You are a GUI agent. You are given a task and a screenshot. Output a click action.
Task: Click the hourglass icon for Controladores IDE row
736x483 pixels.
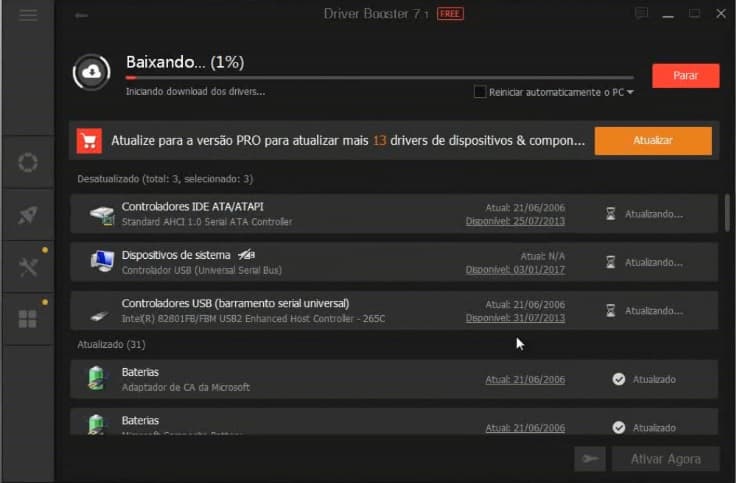pyautogui.click(x=610, y=214)
